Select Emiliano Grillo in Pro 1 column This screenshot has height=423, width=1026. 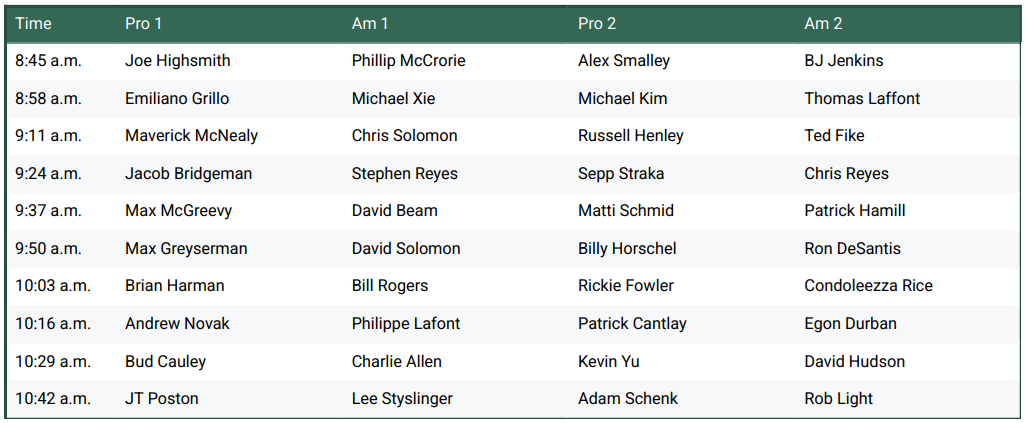(x=177, y=98)
